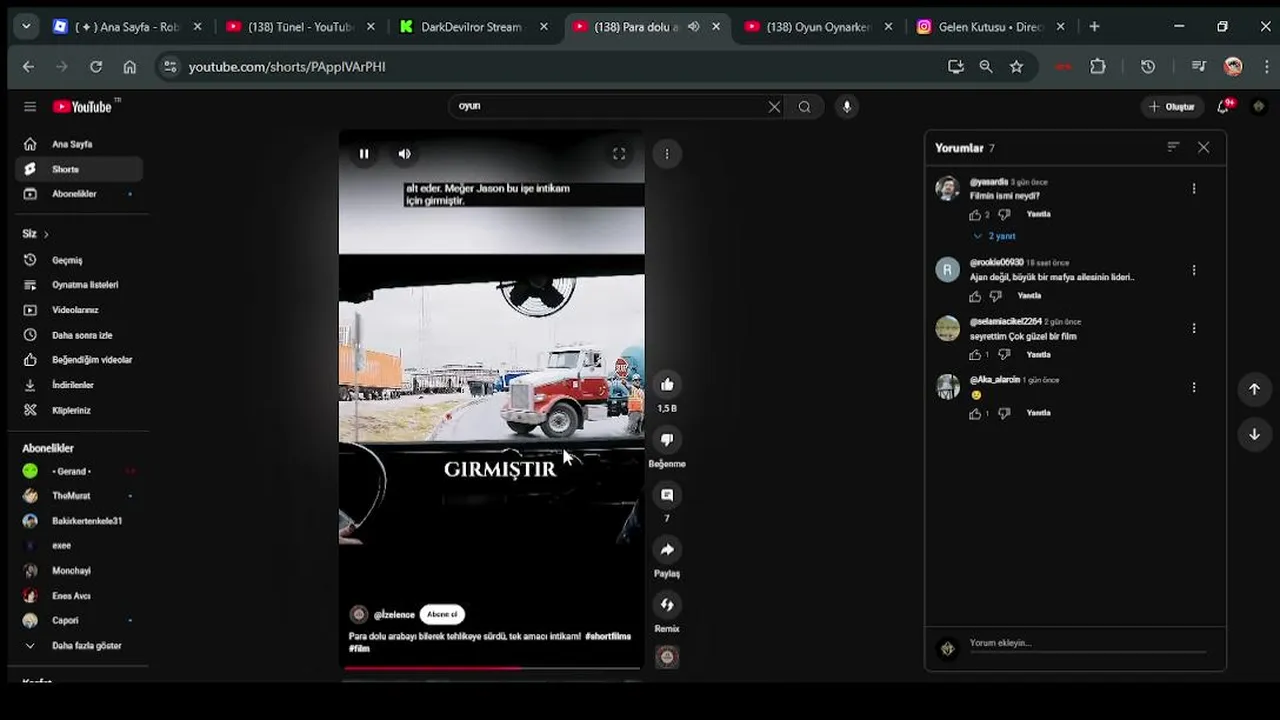Open Abonelikler in sidebar
This screenshot has width=1280, height=720.
pyautogui.click(x=79, y=194)
